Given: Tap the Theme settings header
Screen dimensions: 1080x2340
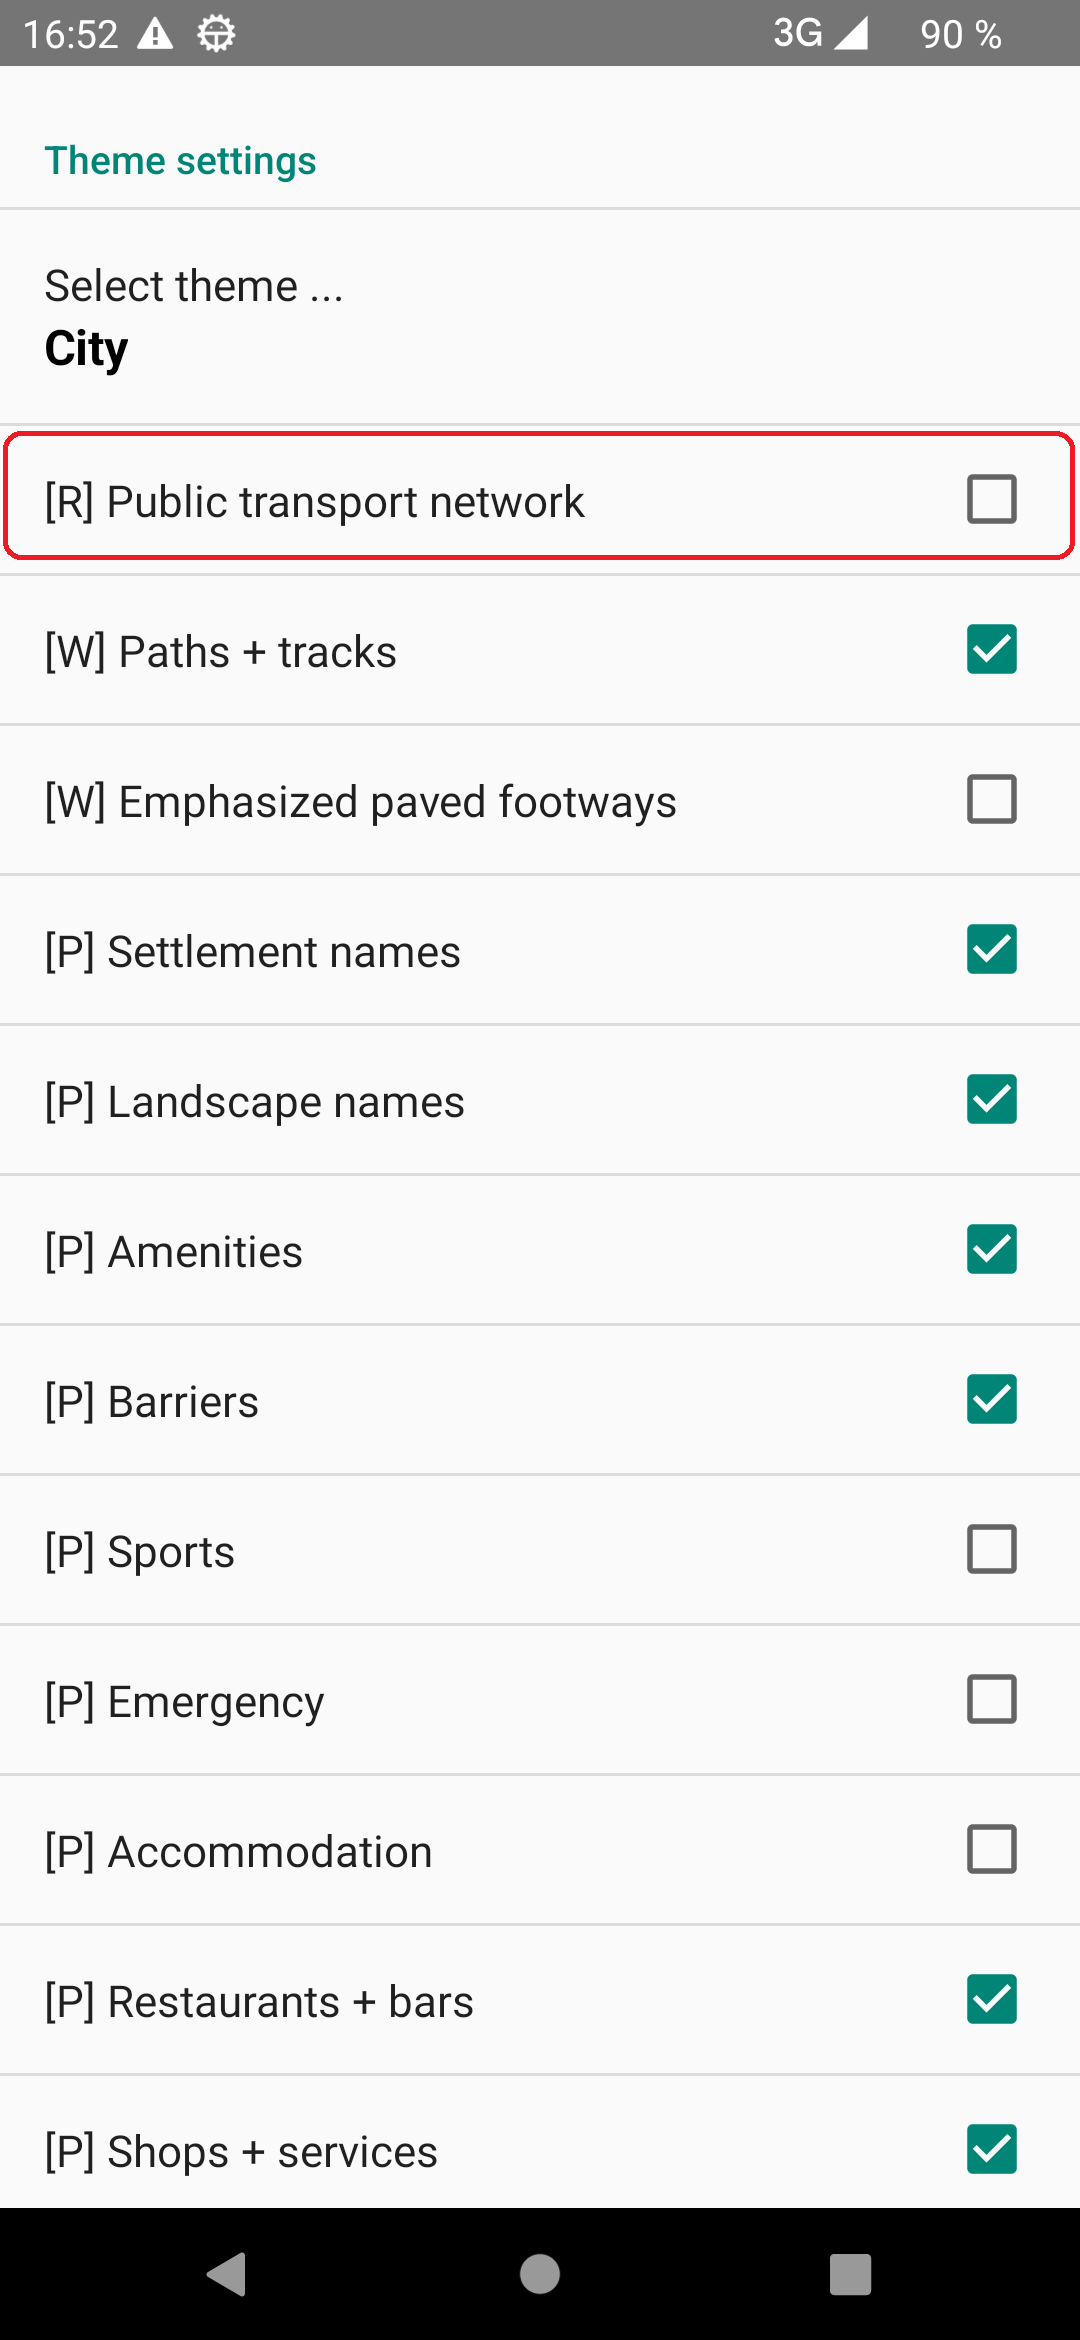Looking at the screenshot, I should click(x=180, y=160).
